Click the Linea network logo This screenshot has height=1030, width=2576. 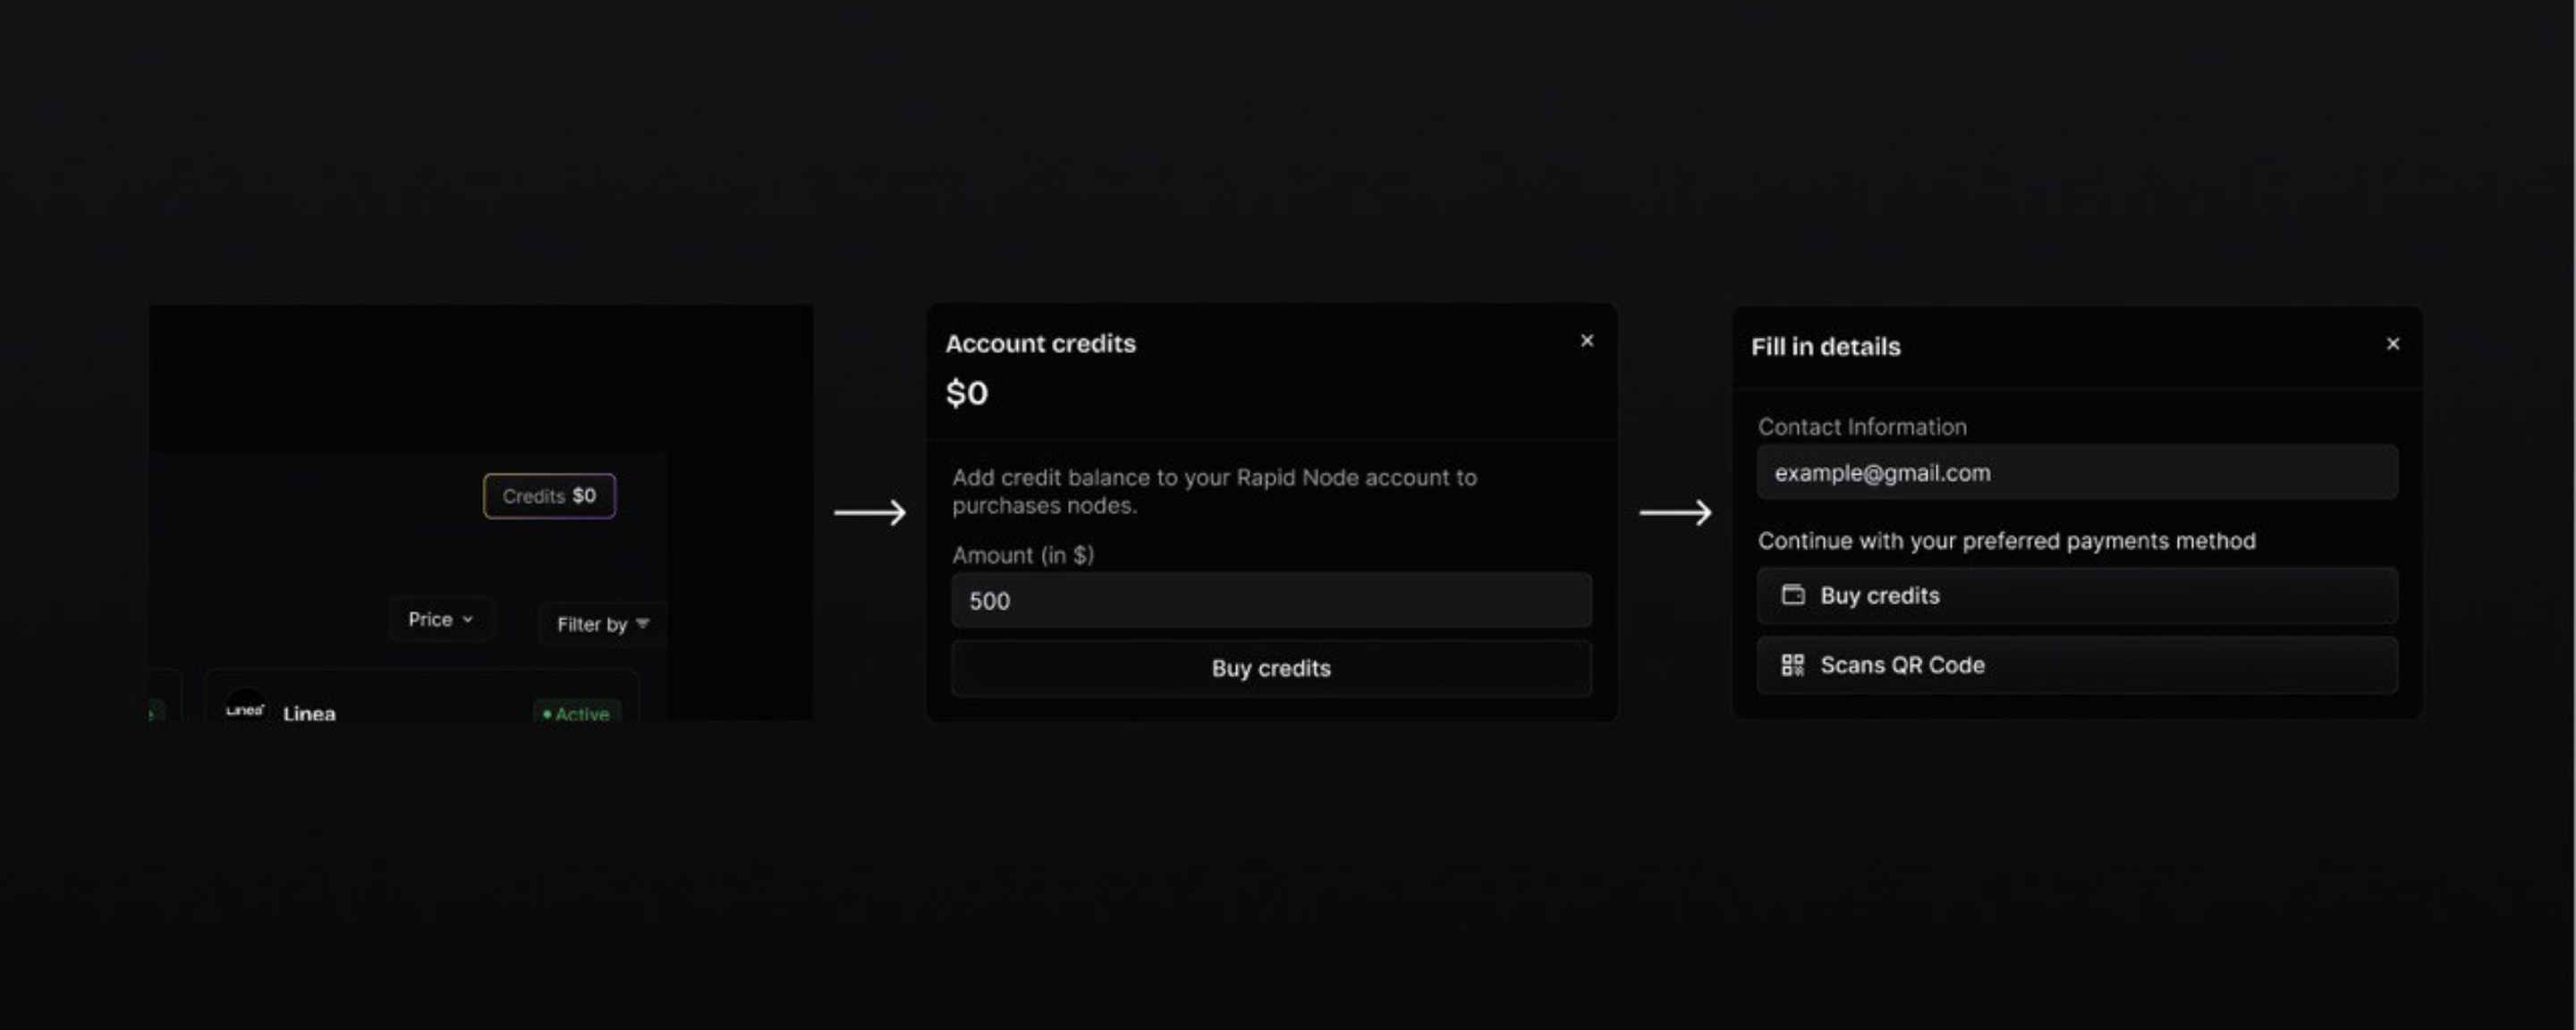(245, 709)
